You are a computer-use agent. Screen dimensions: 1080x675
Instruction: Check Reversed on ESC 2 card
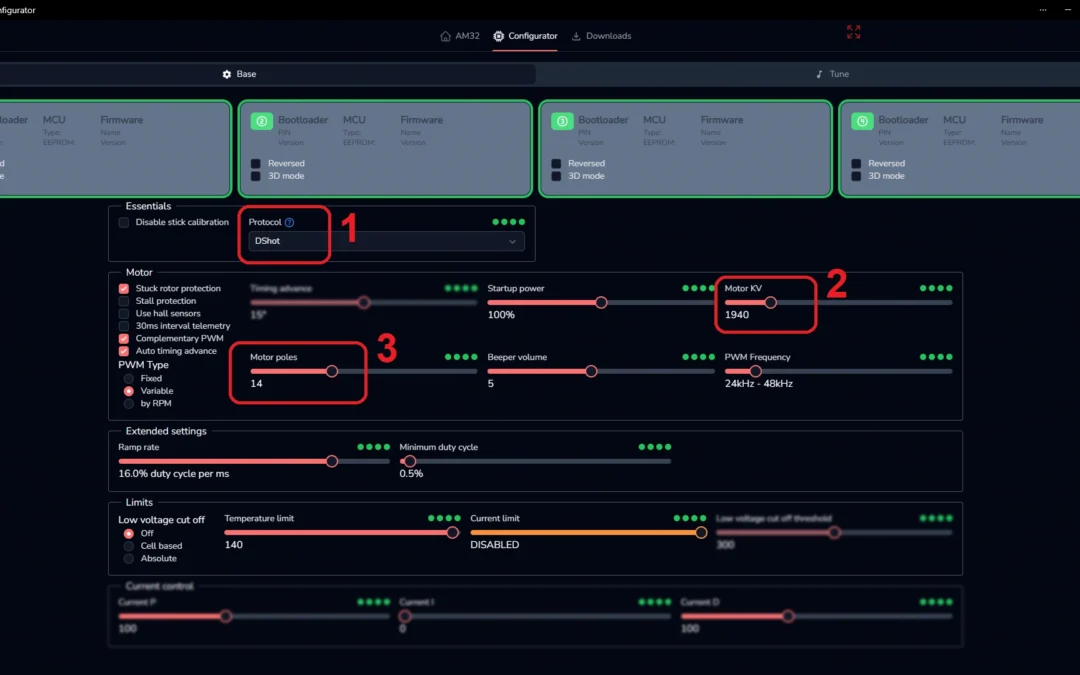point(256,163)
